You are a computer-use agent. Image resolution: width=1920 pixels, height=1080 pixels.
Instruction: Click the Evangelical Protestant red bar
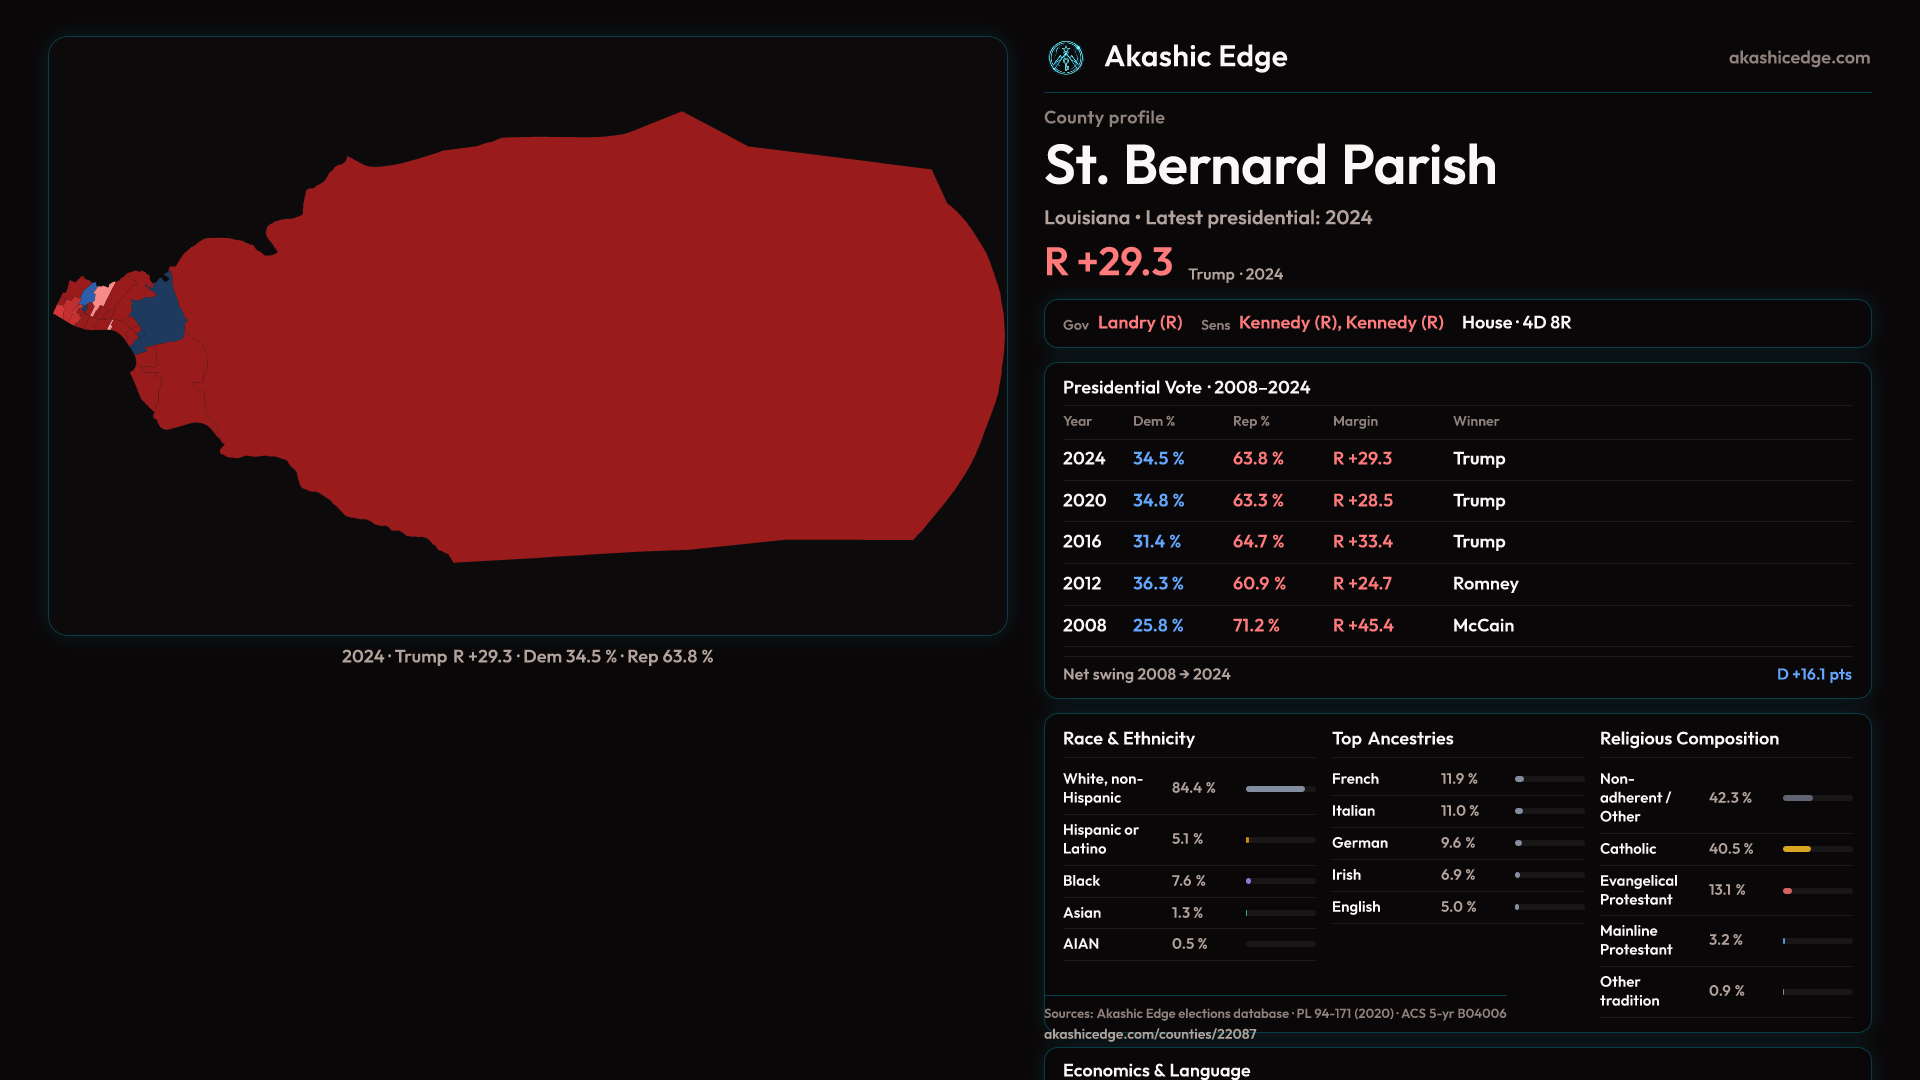[x=1788, y=891]
